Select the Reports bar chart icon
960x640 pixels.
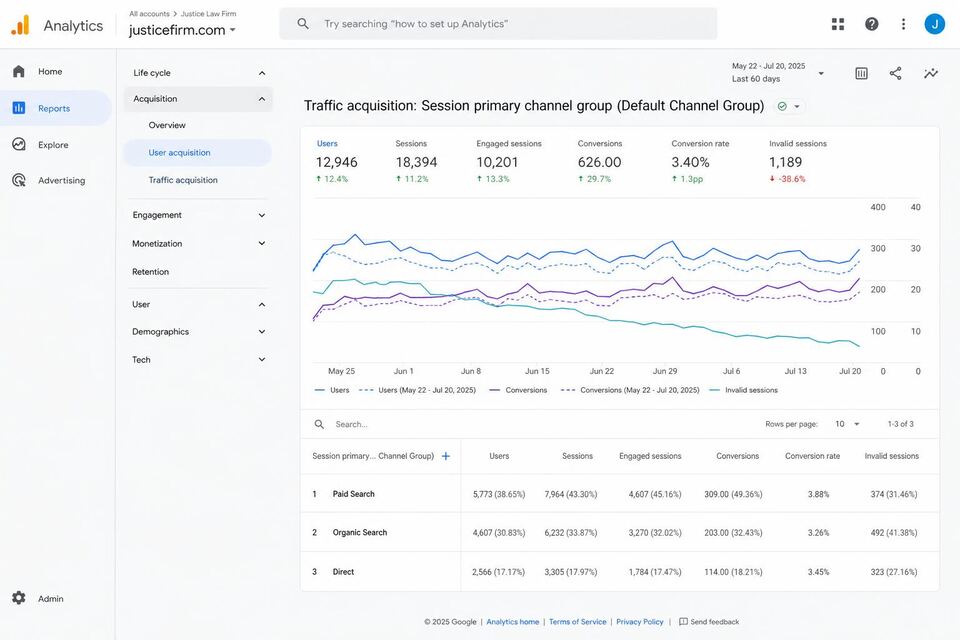pyautogui.click(x=19, y=108)
